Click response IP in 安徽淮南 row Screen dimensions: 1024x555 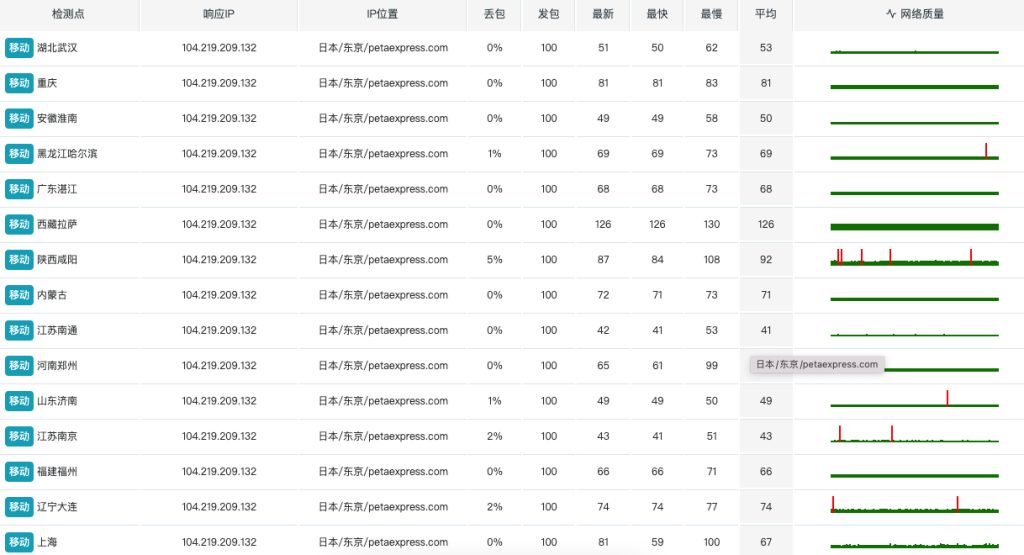[219, 118]
